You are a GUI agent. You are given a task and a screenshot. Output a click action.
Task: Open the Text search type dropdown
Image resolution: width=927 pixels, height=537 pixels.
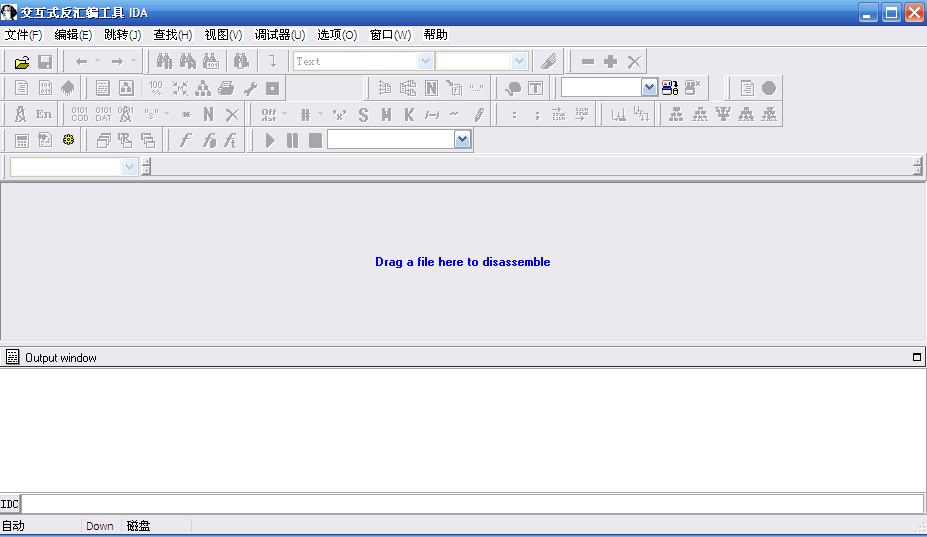(425, 61)
